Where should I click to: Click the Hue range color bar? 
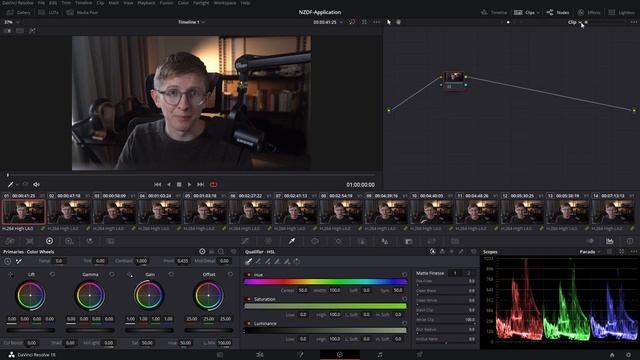pos(325,282)
